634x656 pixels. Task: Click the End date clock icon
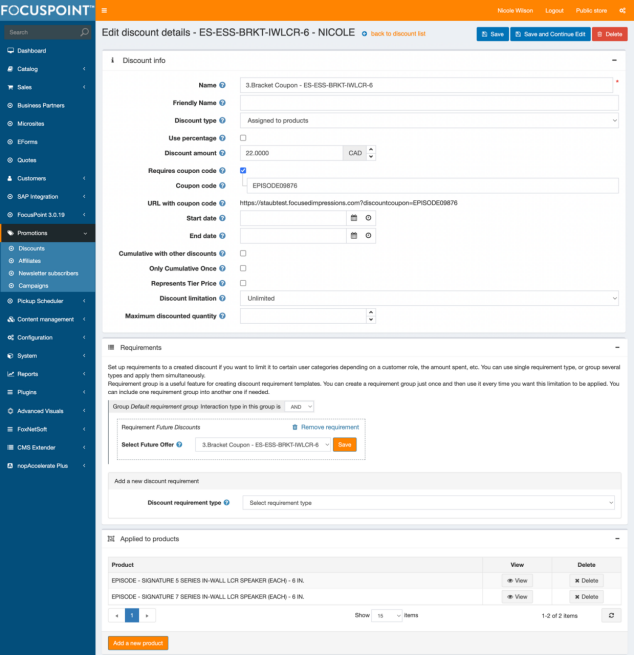click(368, 236)
